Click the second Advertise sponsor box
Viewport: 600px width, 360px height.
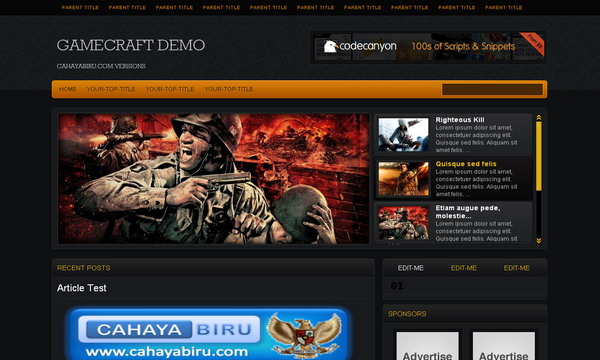504,346
